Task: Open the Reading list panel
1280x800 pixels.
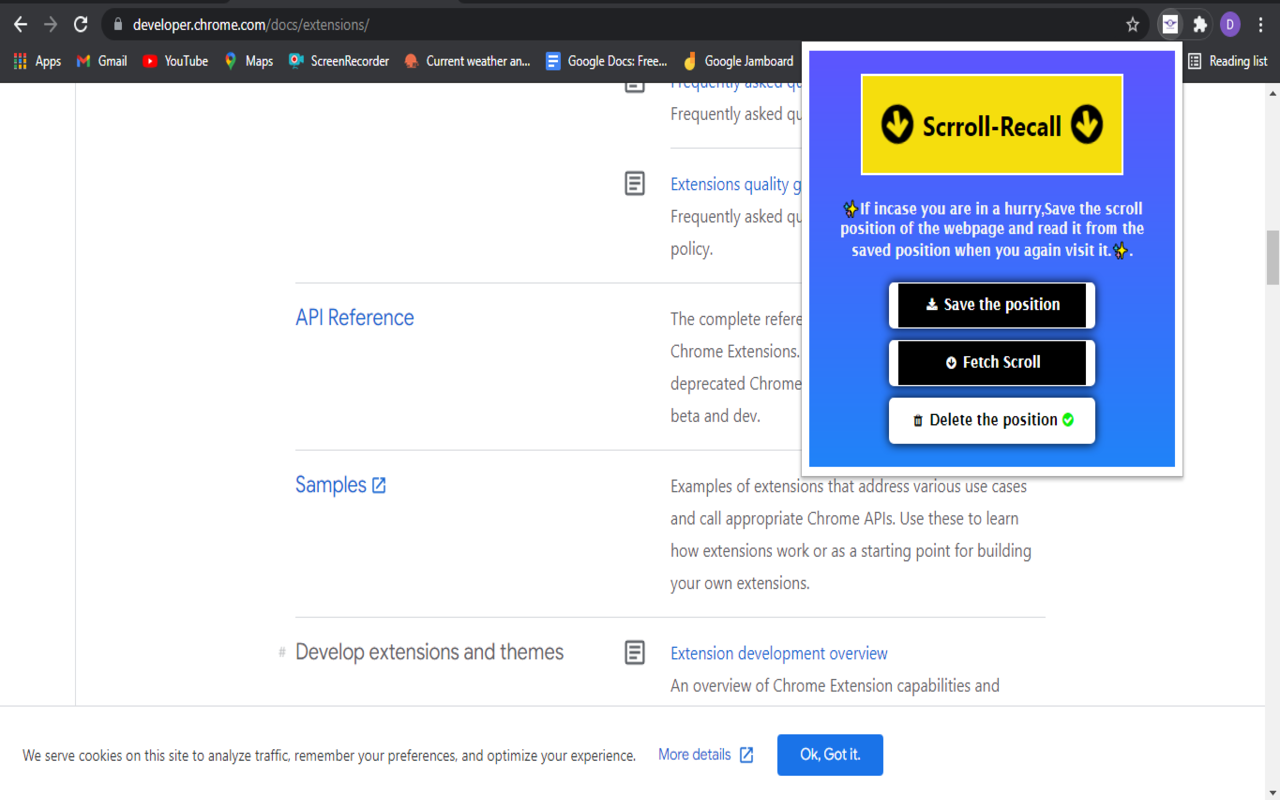Action: (1227, 61)
